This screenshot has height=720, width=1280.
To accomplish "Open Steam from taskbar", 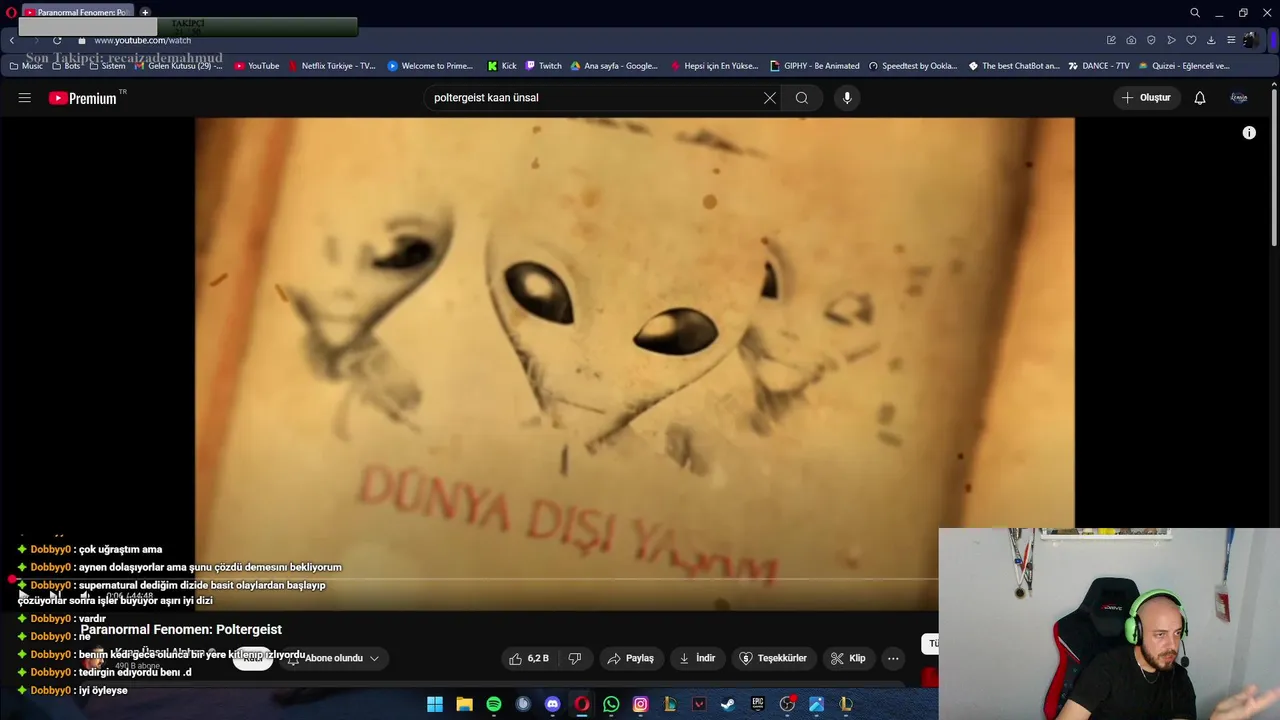I will pyautogui.click(x=728, y=704).
